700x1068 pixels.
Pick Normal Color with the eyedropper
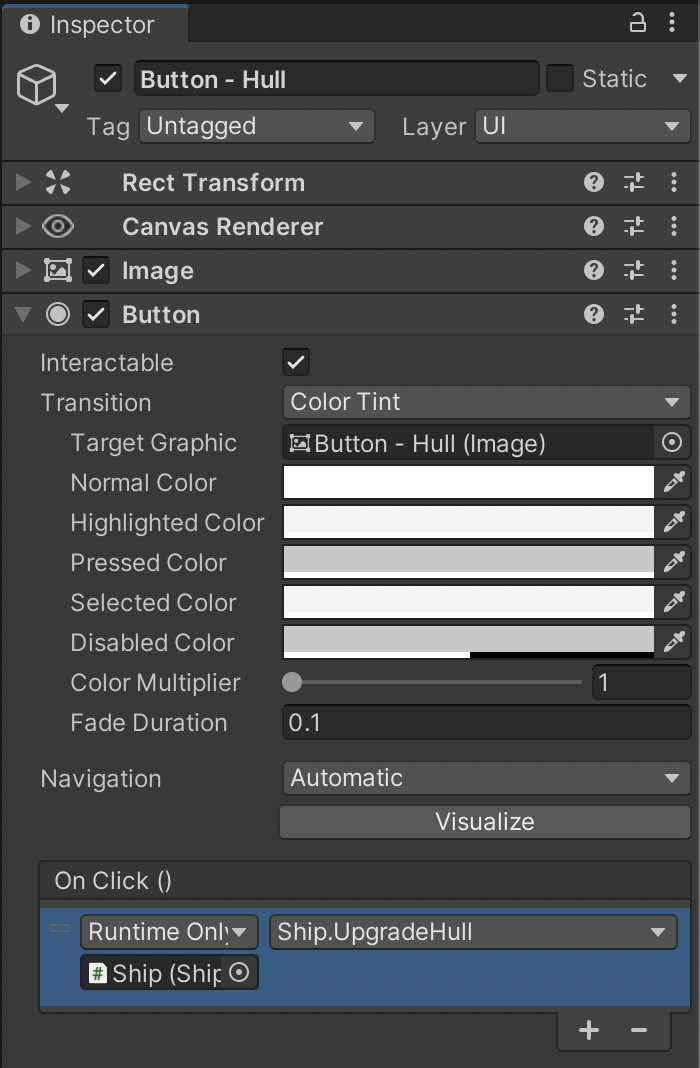(x=675, y=482)
